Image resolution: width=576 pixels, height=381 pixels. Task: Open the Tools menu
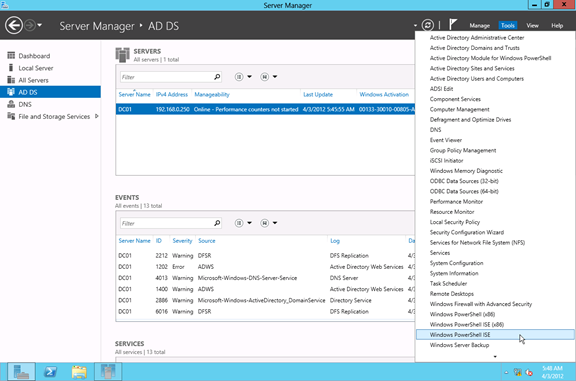click(508, 25)
